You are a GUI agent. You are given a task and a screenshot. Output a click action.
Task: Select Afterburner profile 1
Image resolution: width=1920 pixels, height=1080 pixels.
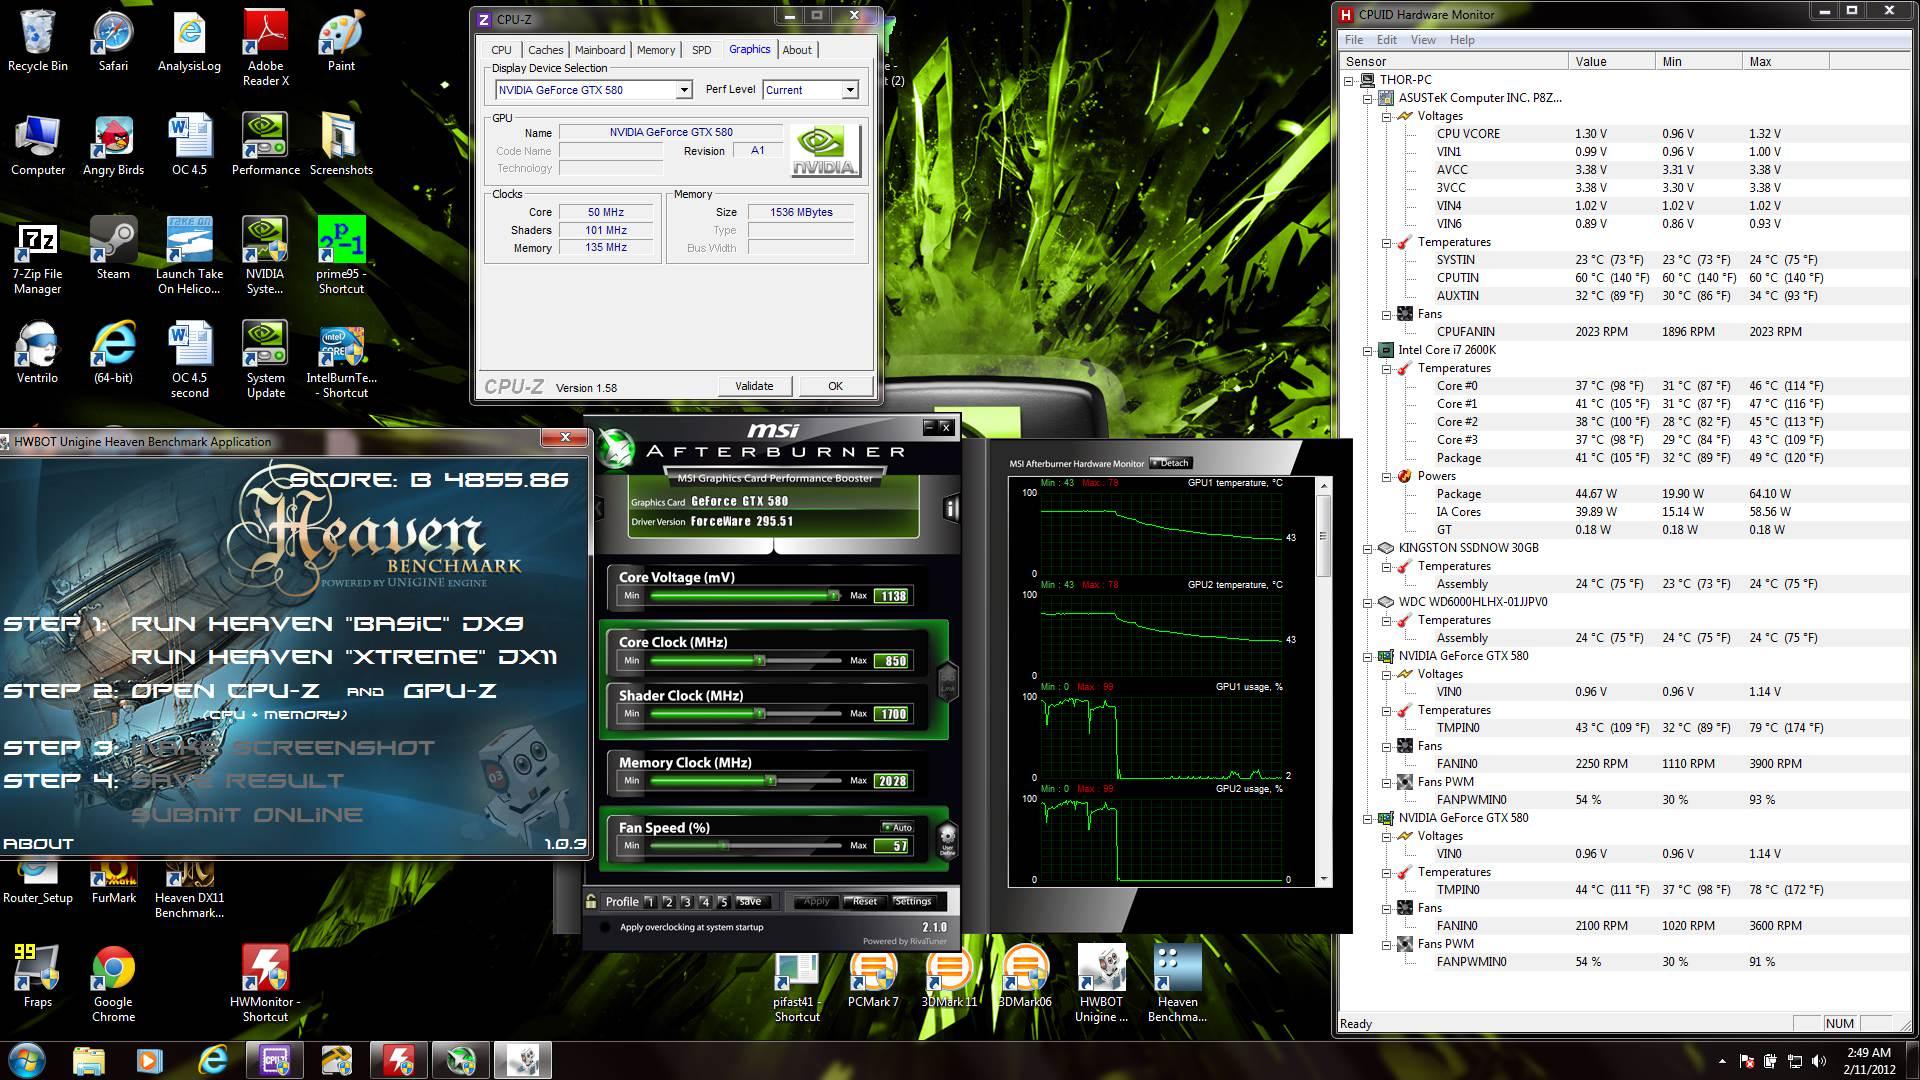[650, 901]
